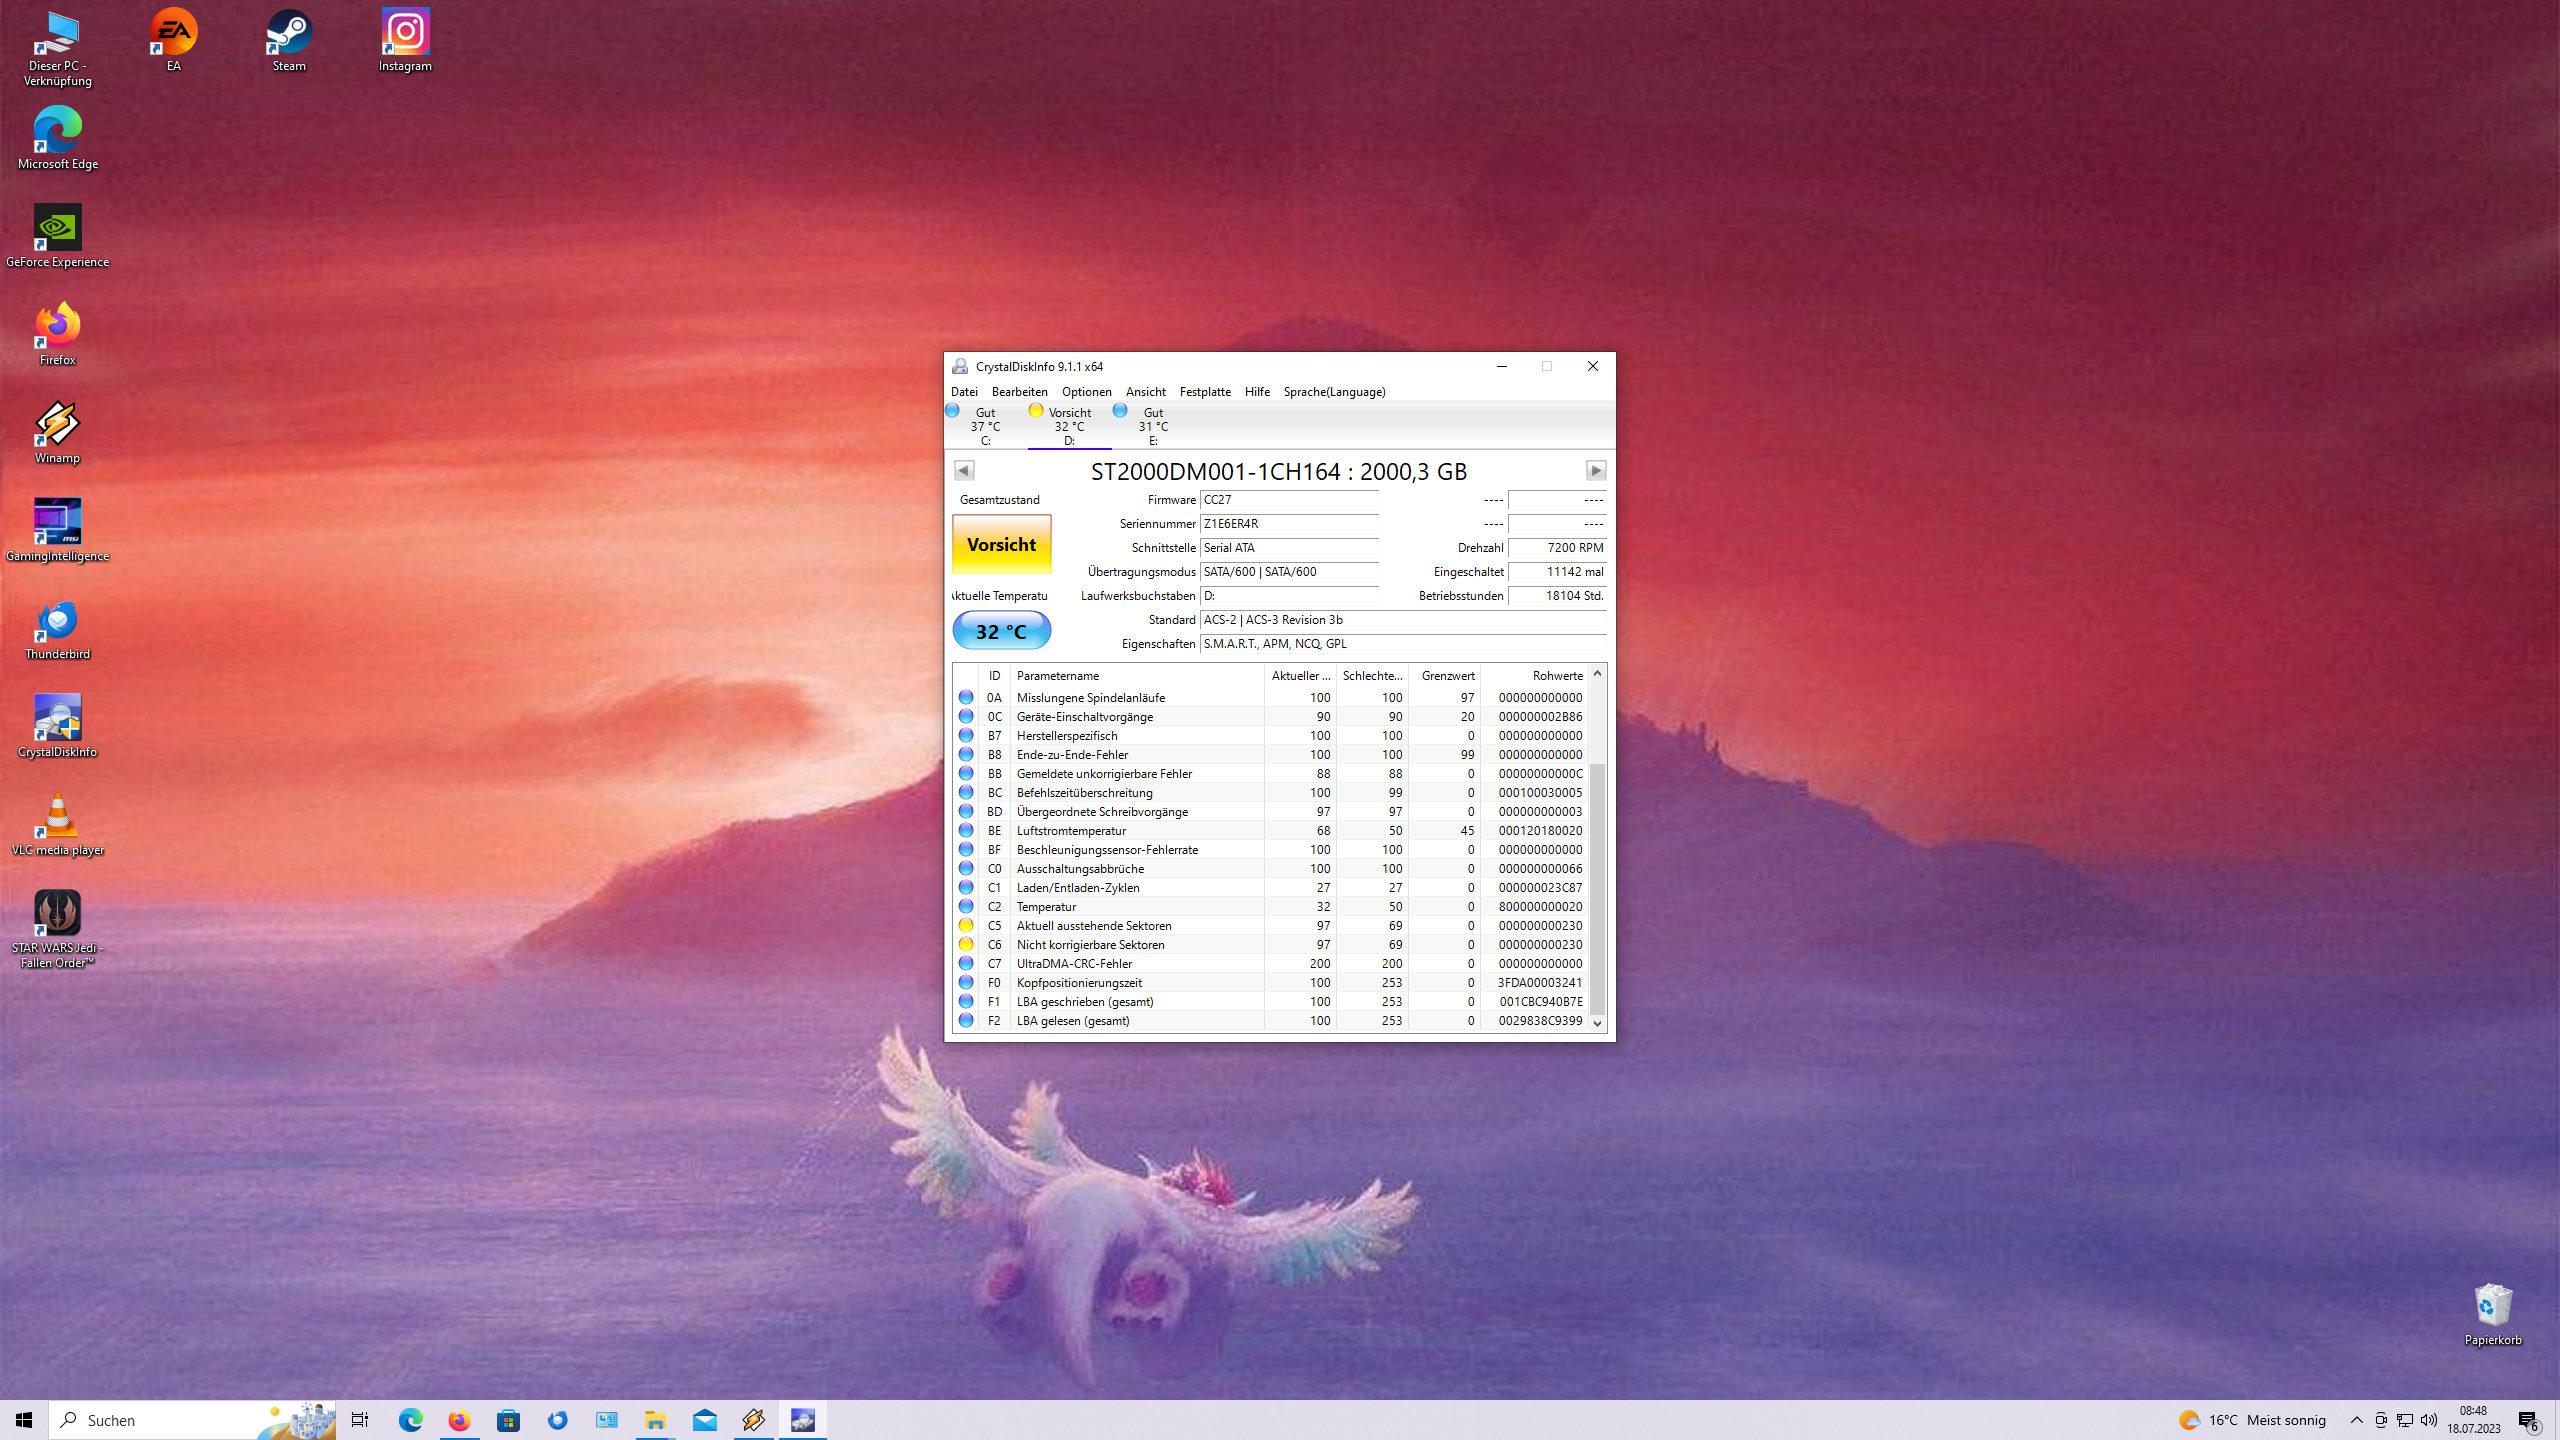The width and height of the screenshot is (2560, 1440).
Task: Open the Optionen menu
Action: 1086,392
